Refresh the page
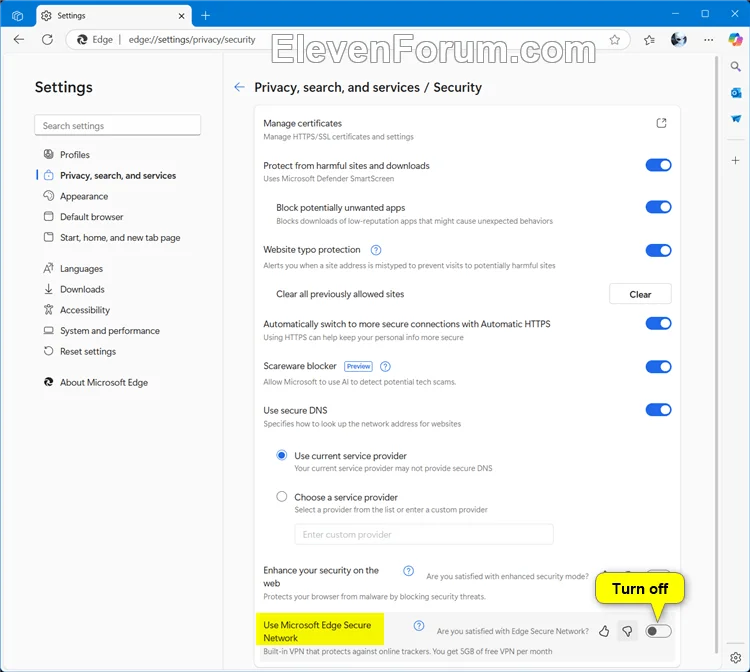The width and height of the screenshot is (750, 672). tap(47, 40)
